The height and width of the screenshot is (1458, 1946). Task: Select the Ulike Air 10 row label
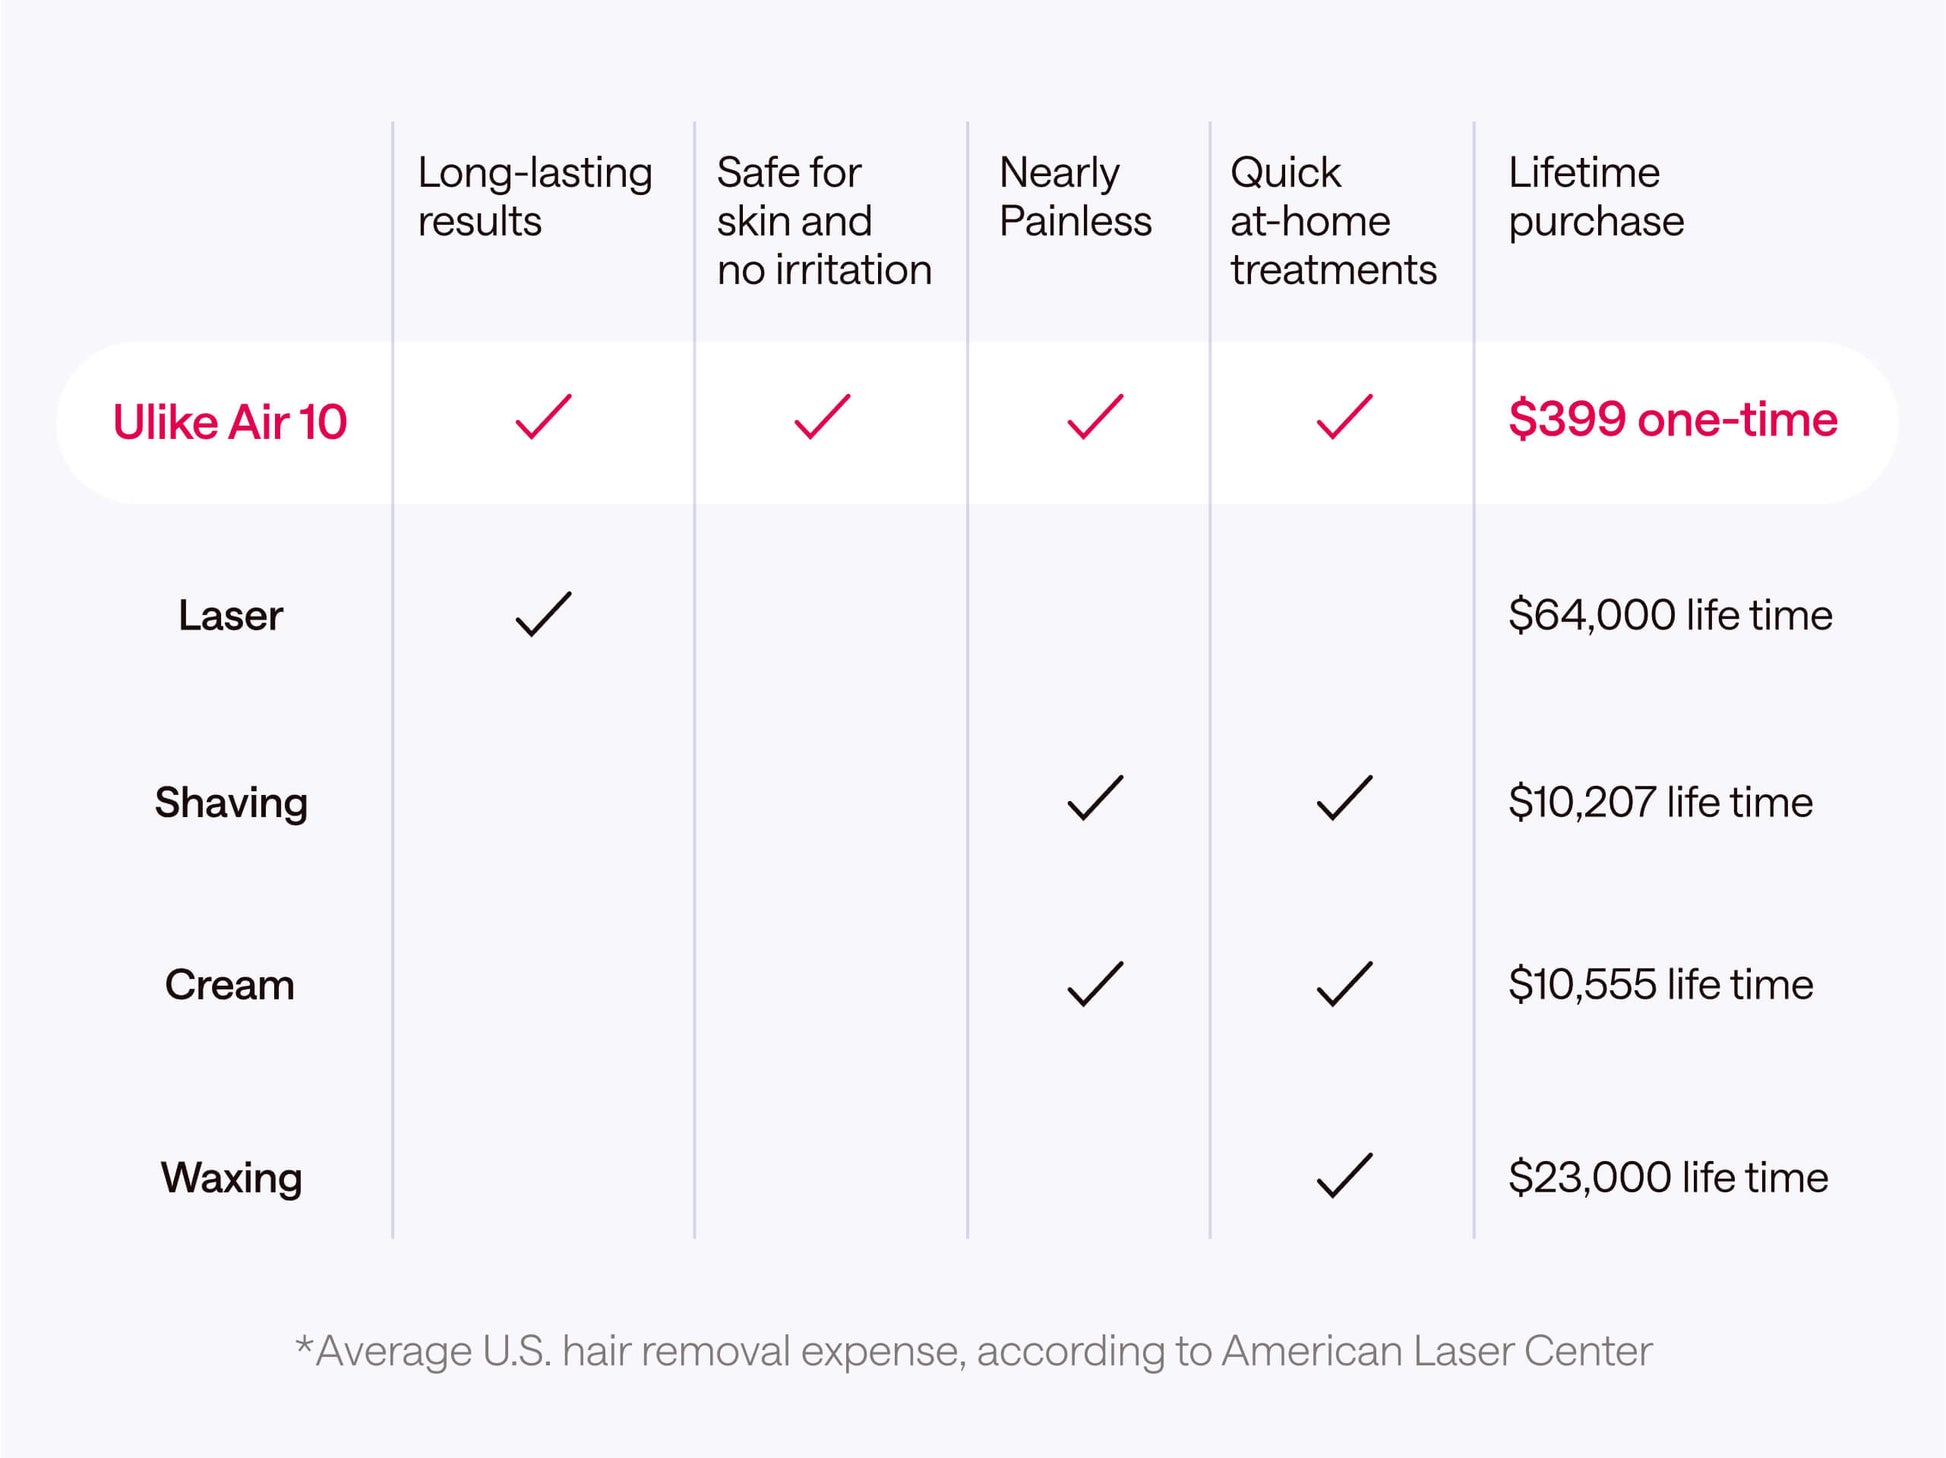tap(230, 422)
